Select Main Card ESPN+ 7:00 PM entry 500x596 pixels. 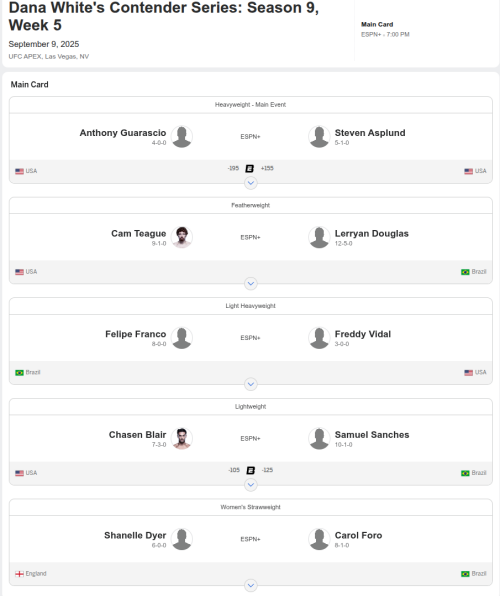tap(385, 29)
